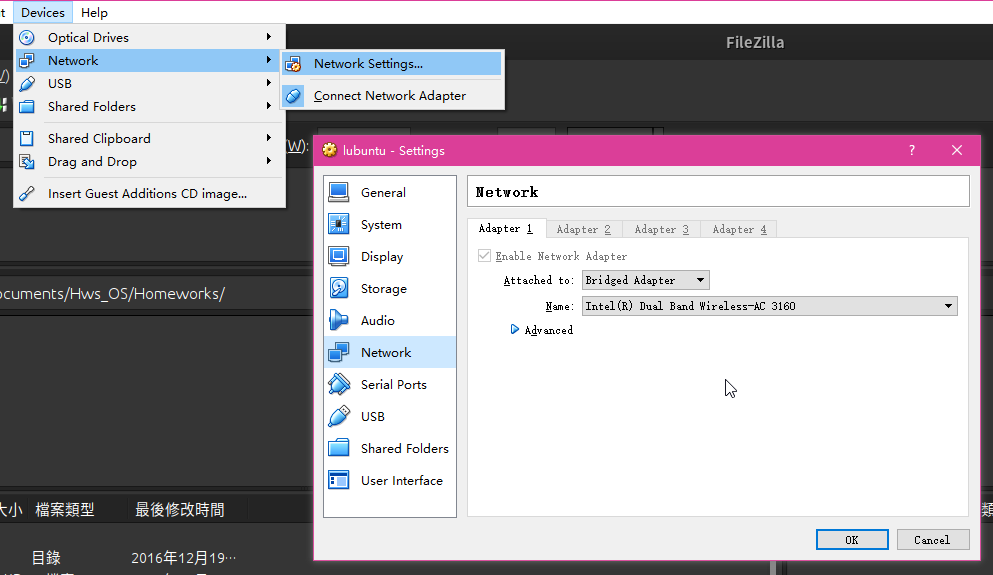Viewport: 993px width, 575px height.
Task: Click the USB plug icon in Devices menu
Action: tap(27, 84)
